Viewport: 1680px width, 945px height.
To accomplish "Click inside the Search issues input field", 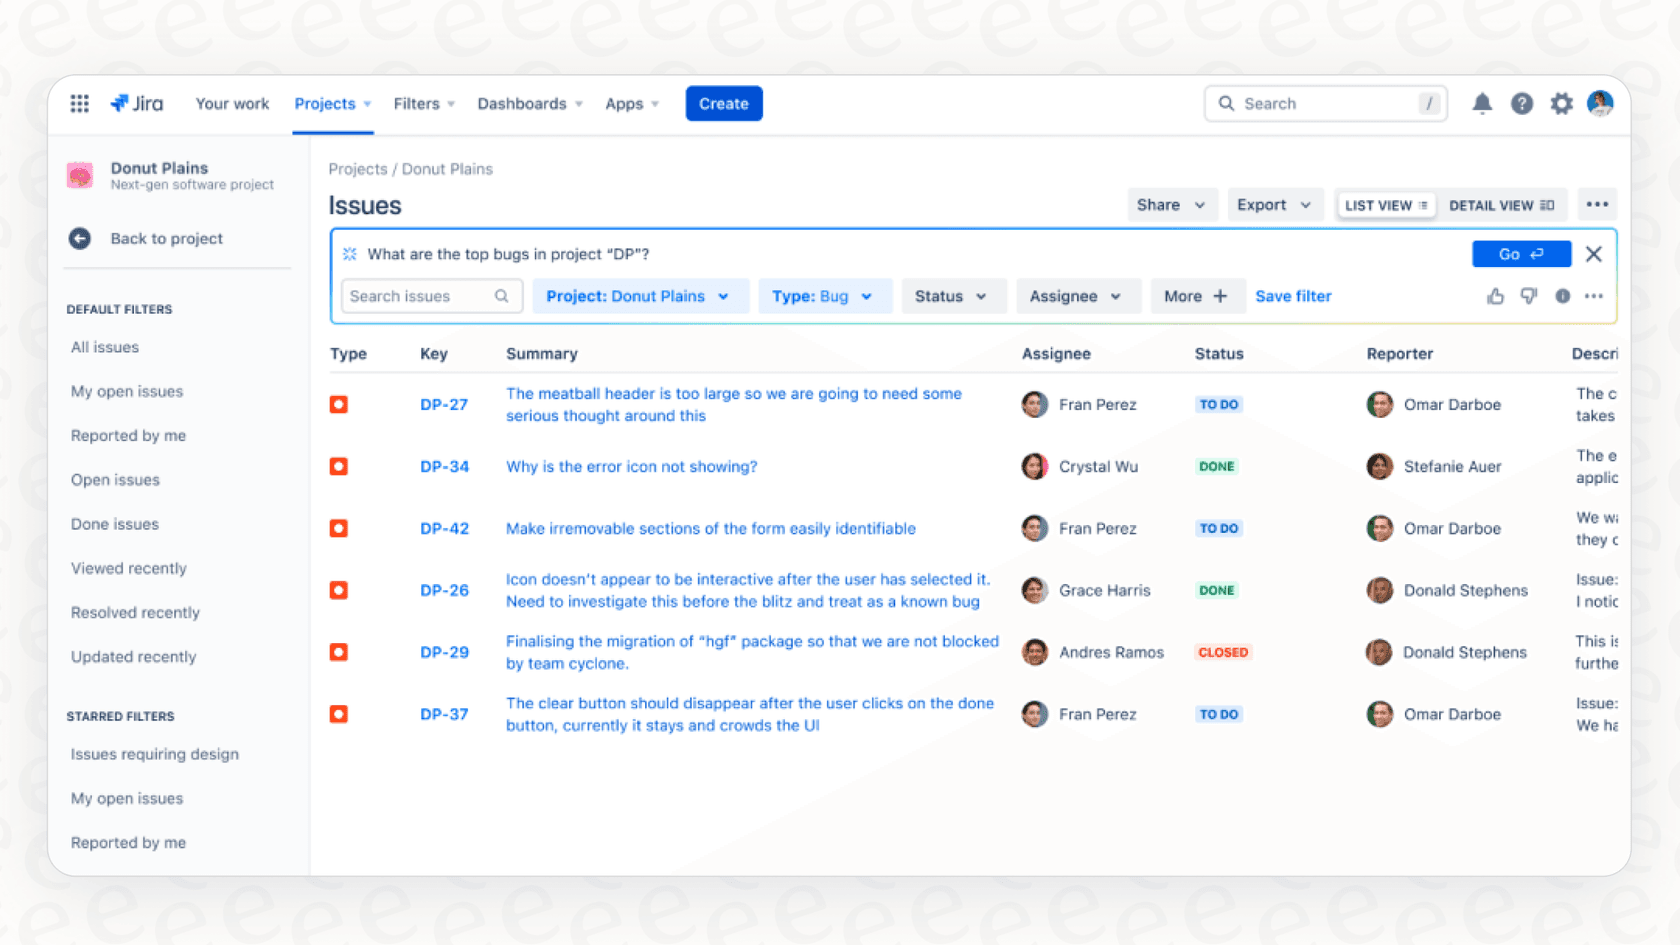I will (420, 296).
